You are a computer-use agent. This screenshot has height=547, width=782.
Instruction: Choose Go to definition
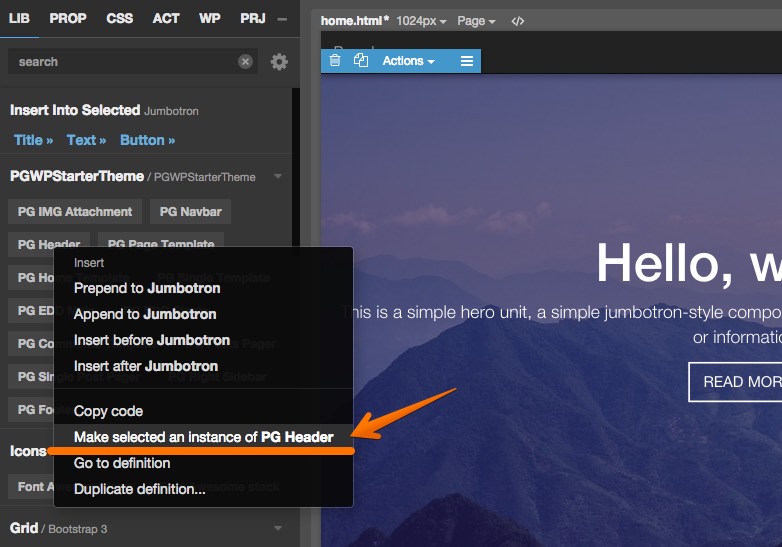coord(203,463)
